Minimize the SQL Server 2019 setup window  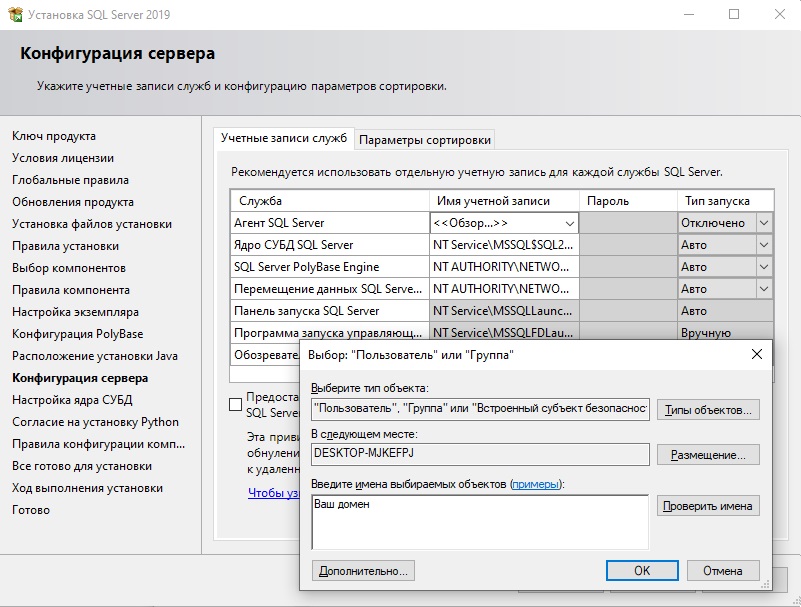(689, 14)
